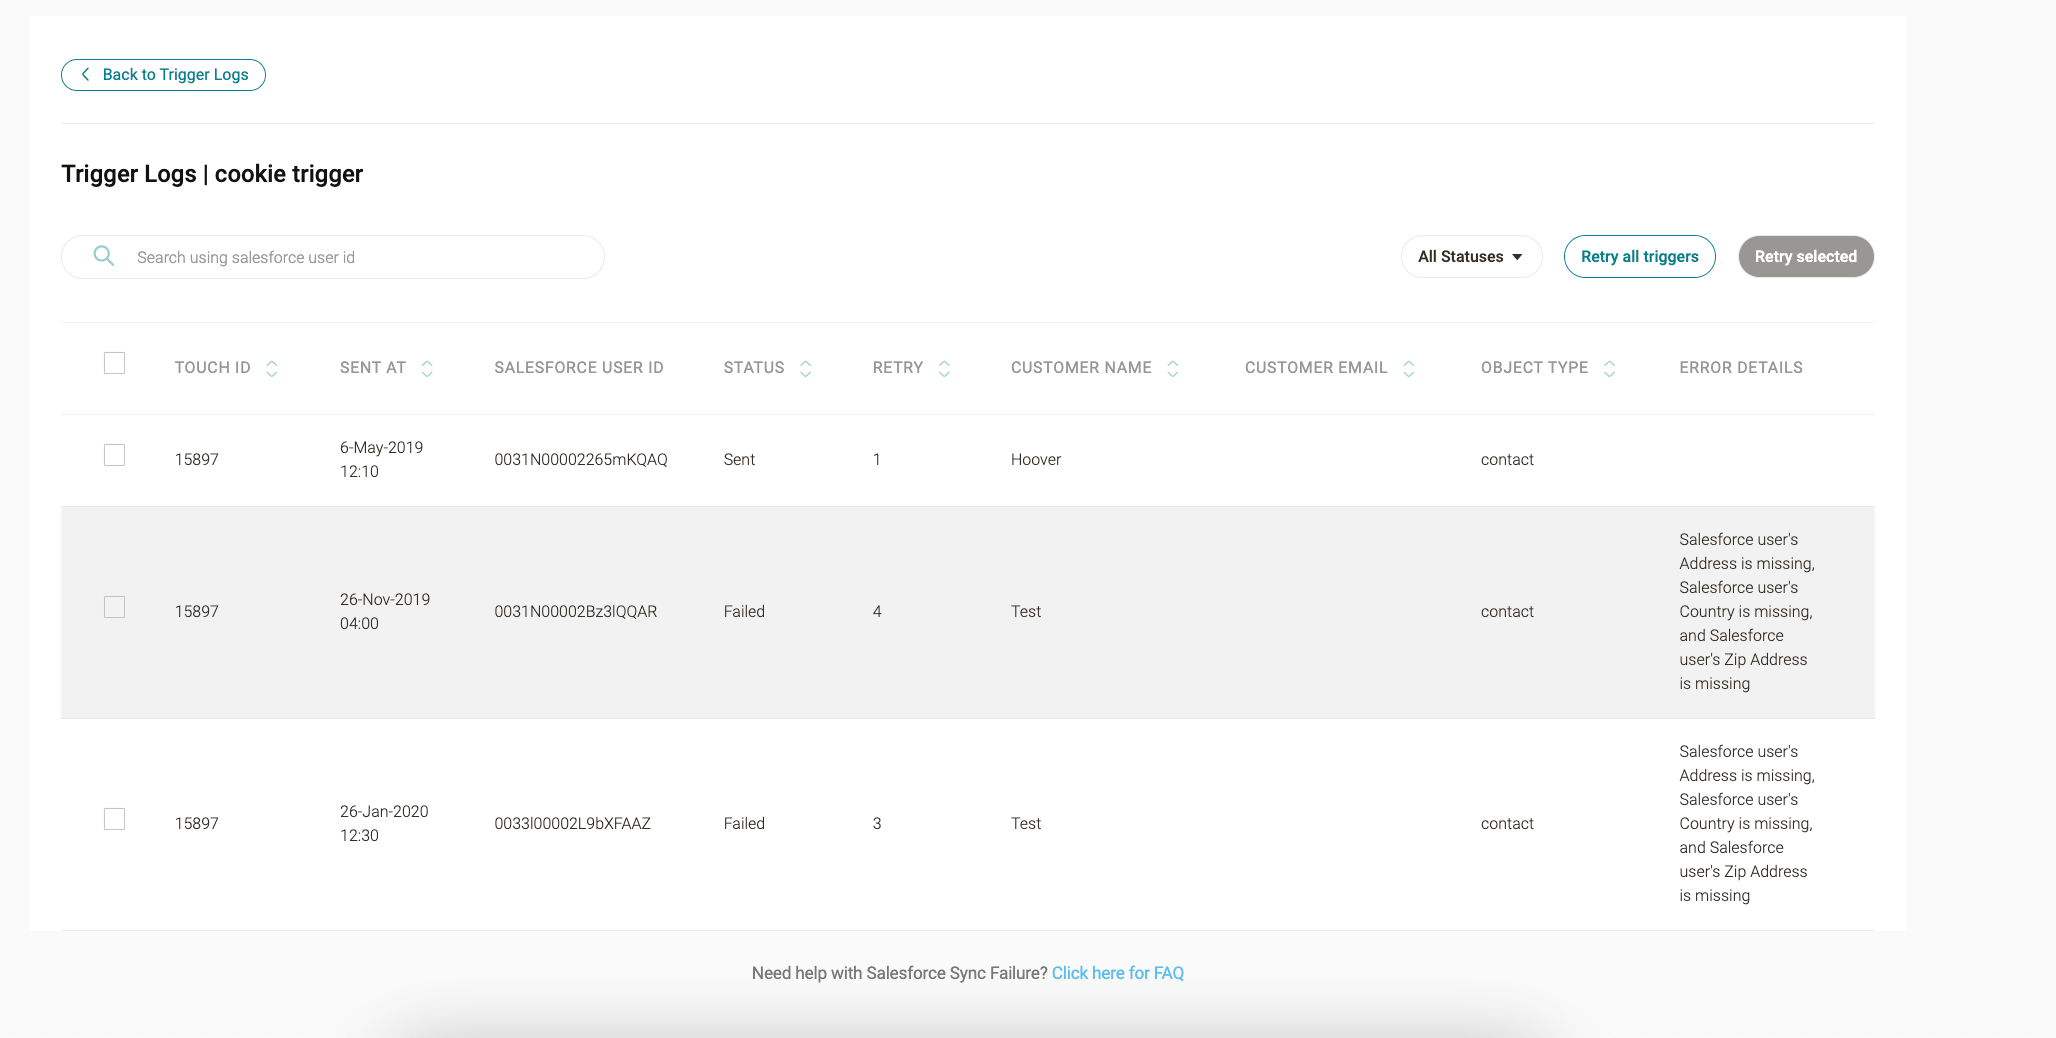Click the Retry selected button
The width and height of the screenshot is (2056, 1038).
[x=1805, y=257]
